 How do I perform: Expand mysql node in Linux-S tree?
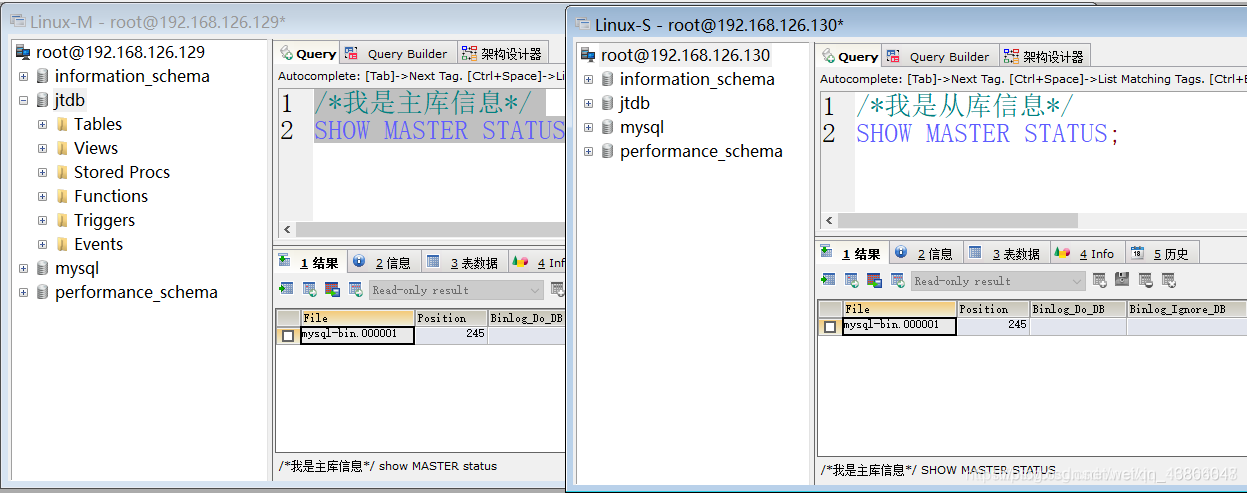pyautogui.click(x=588, y=127)
